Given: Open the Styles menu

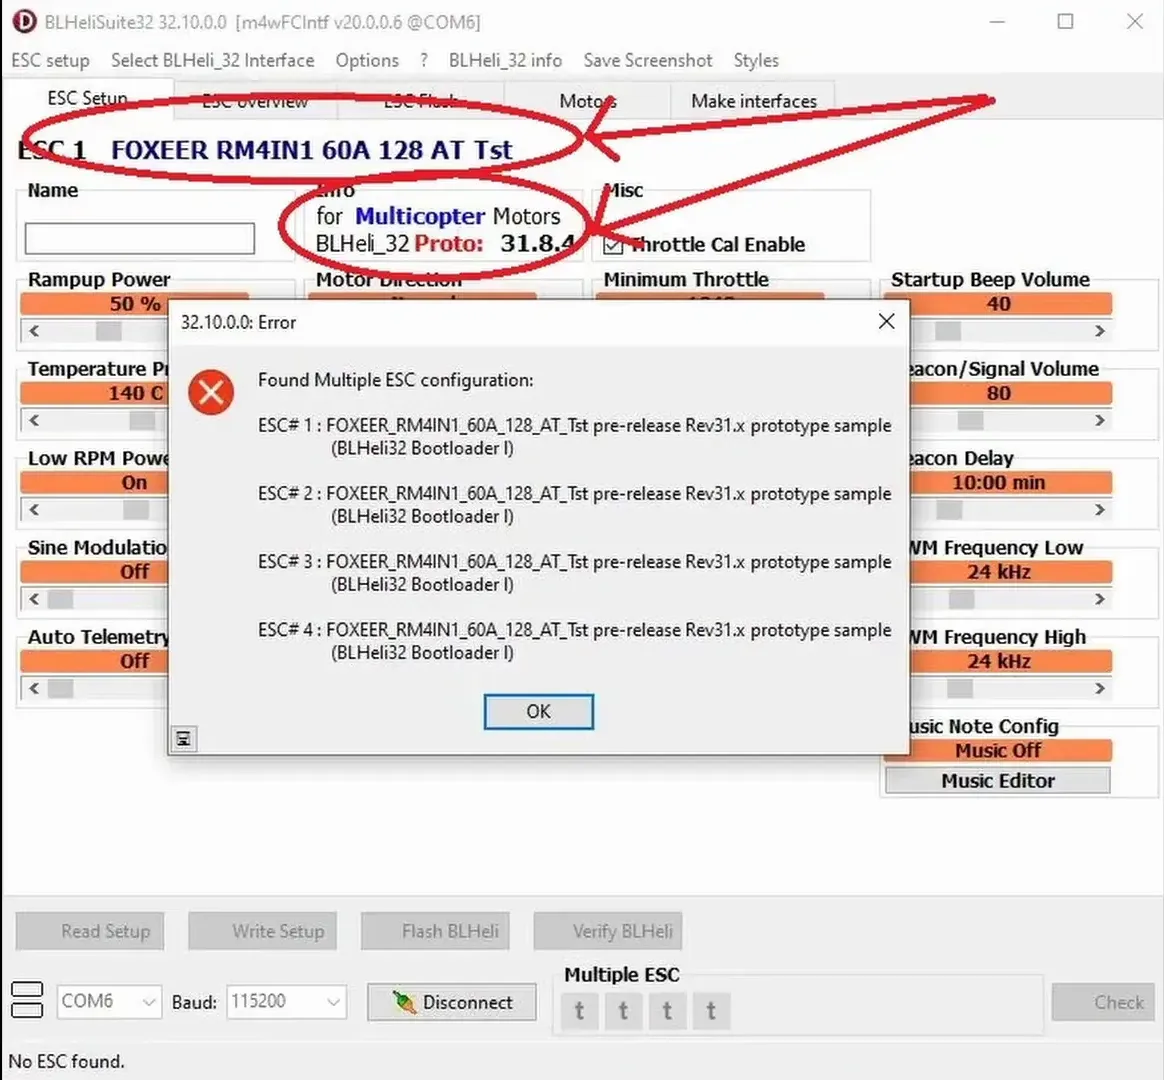Looking at the screenshot, I should [756, 60].
